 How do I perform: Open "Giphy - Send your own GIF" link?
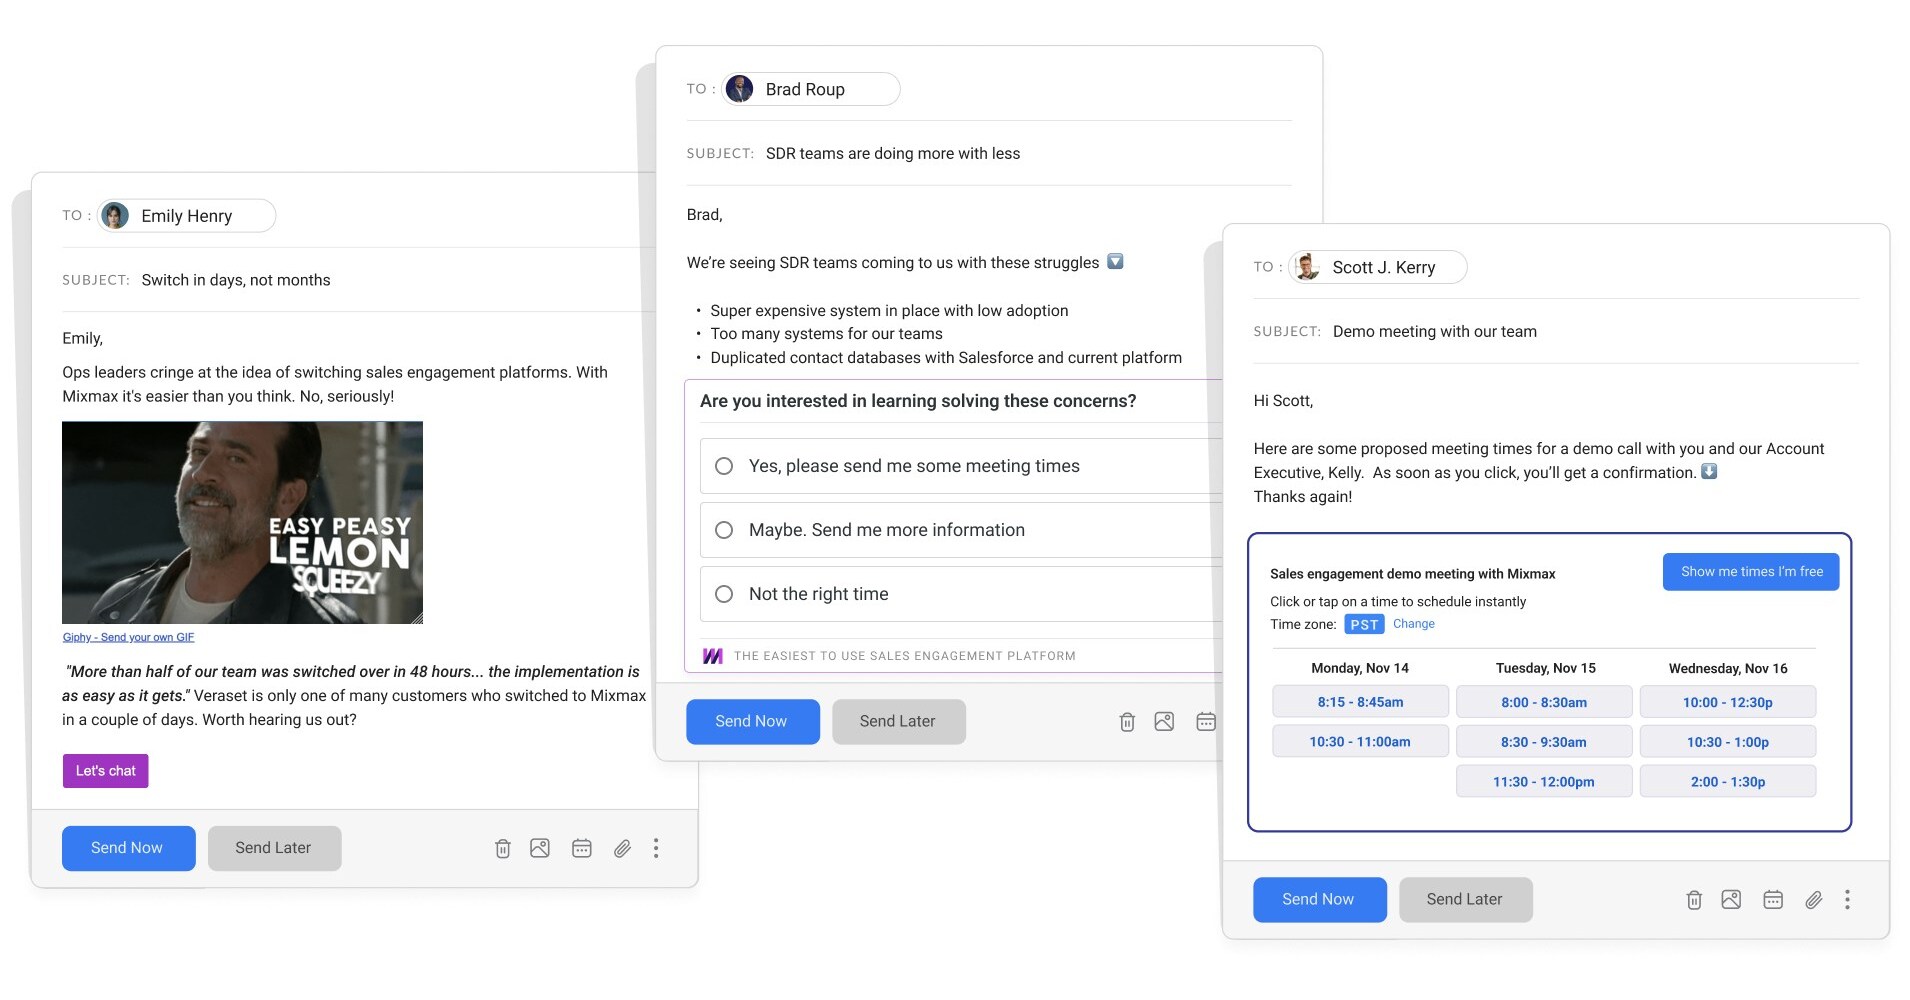pyautogui.click(x=128, y=637)
